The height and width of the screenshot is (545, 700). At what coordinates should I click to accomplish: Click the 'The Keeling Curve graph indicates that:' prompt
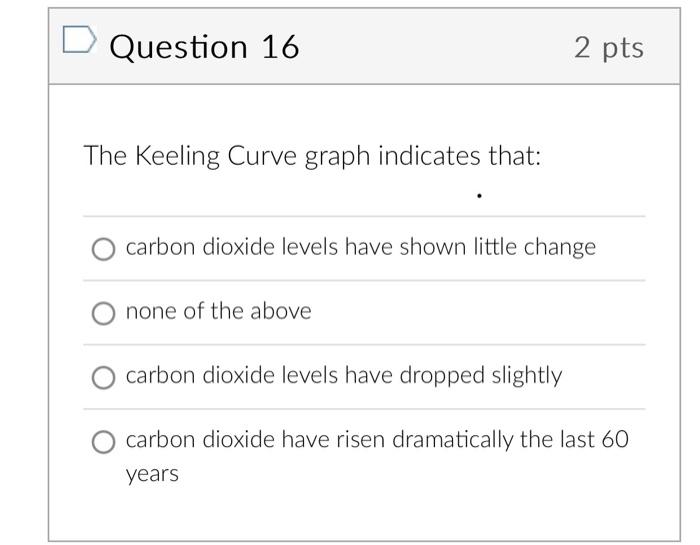(x=312, y=157)
